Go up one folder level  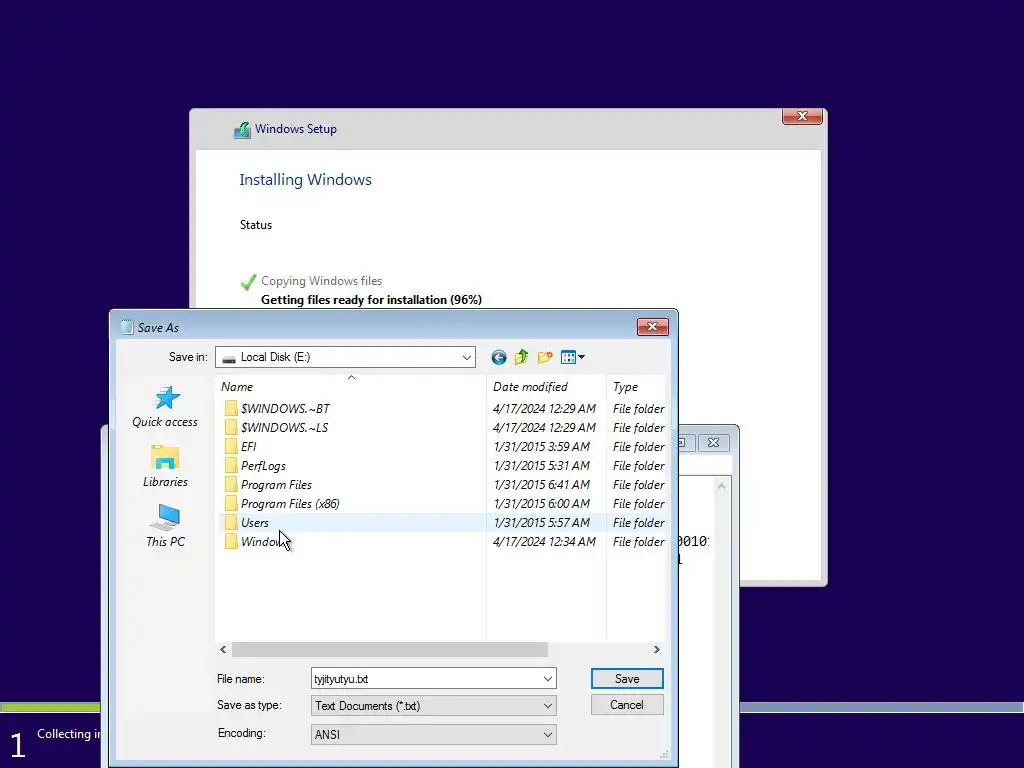click(x=521, y=357)
